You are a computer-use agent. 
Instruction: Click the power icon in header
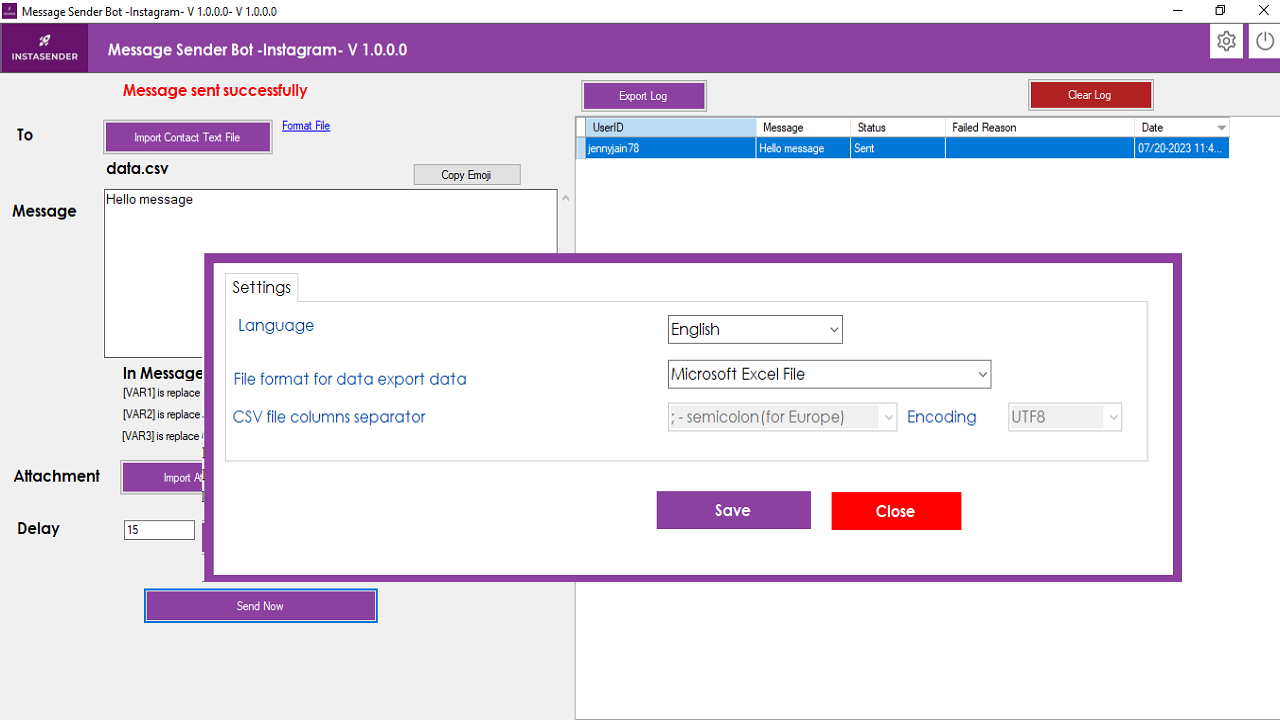pos(1265,42)
